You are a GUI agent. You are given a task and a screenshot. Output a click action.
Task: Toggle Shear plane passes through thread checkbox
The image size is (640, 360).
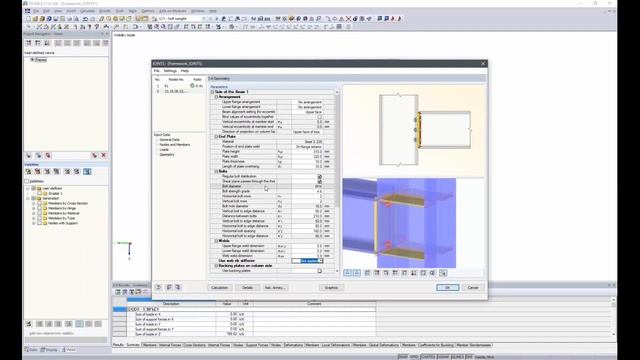click(320, 181)
